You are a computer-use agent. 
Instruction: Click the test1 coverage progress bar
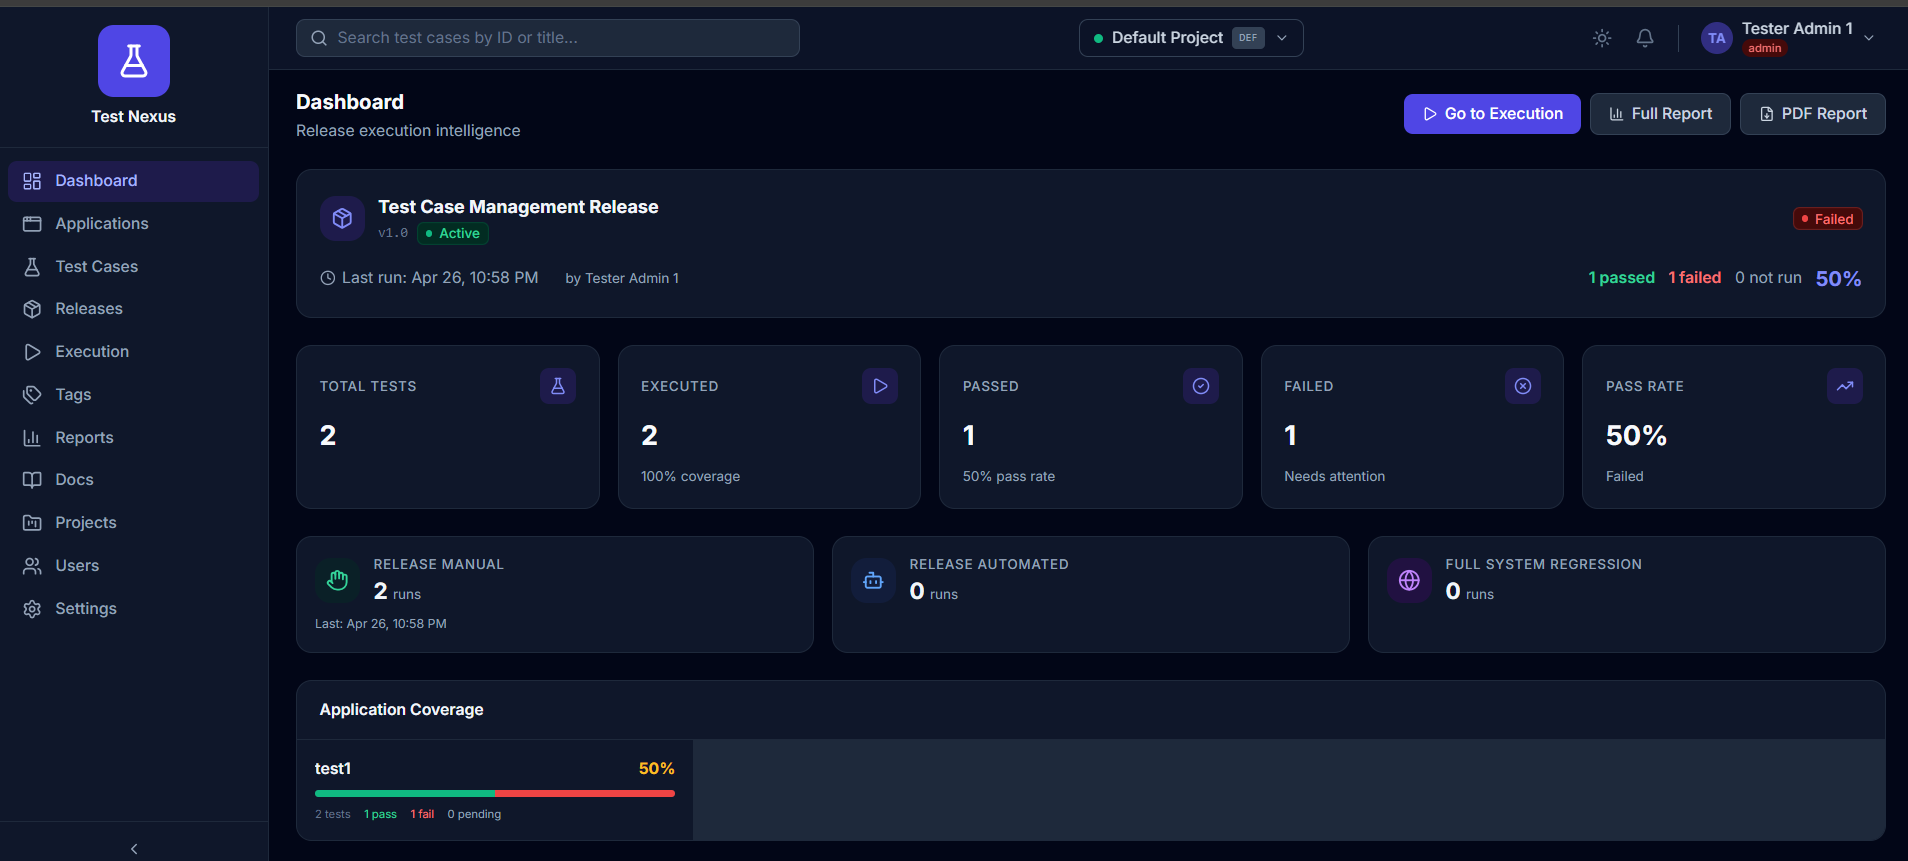tap(495, 793)
